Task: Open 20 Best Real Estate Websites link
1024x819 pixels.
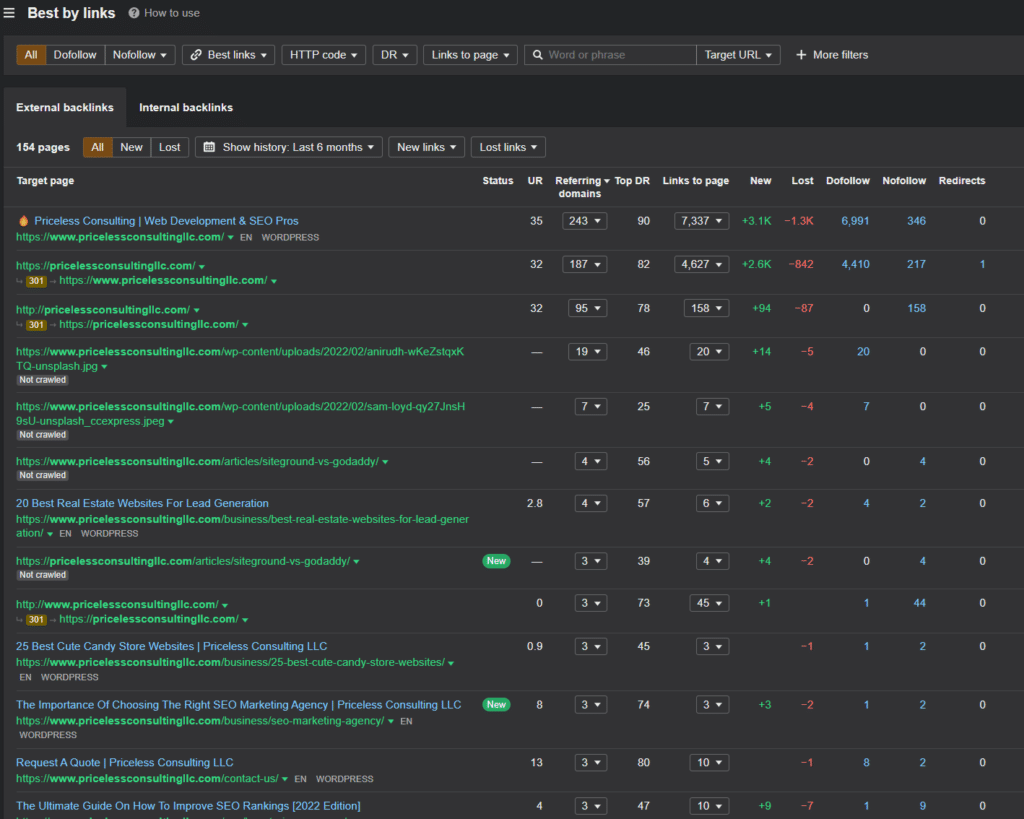Action: (x=142, y=503)
